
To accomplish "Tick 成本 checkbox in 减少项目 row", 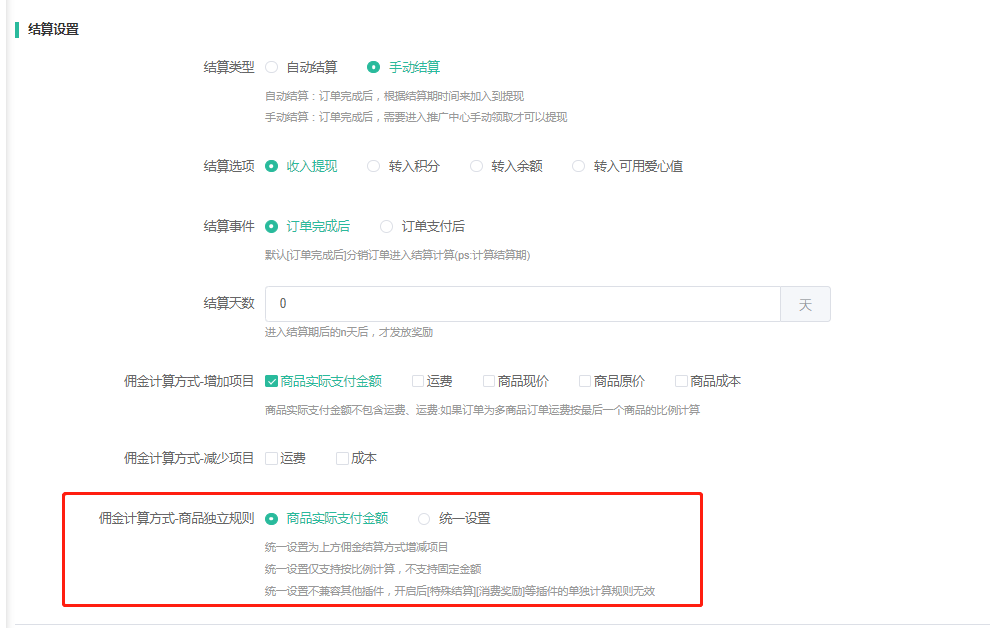I will pos(342,458).
